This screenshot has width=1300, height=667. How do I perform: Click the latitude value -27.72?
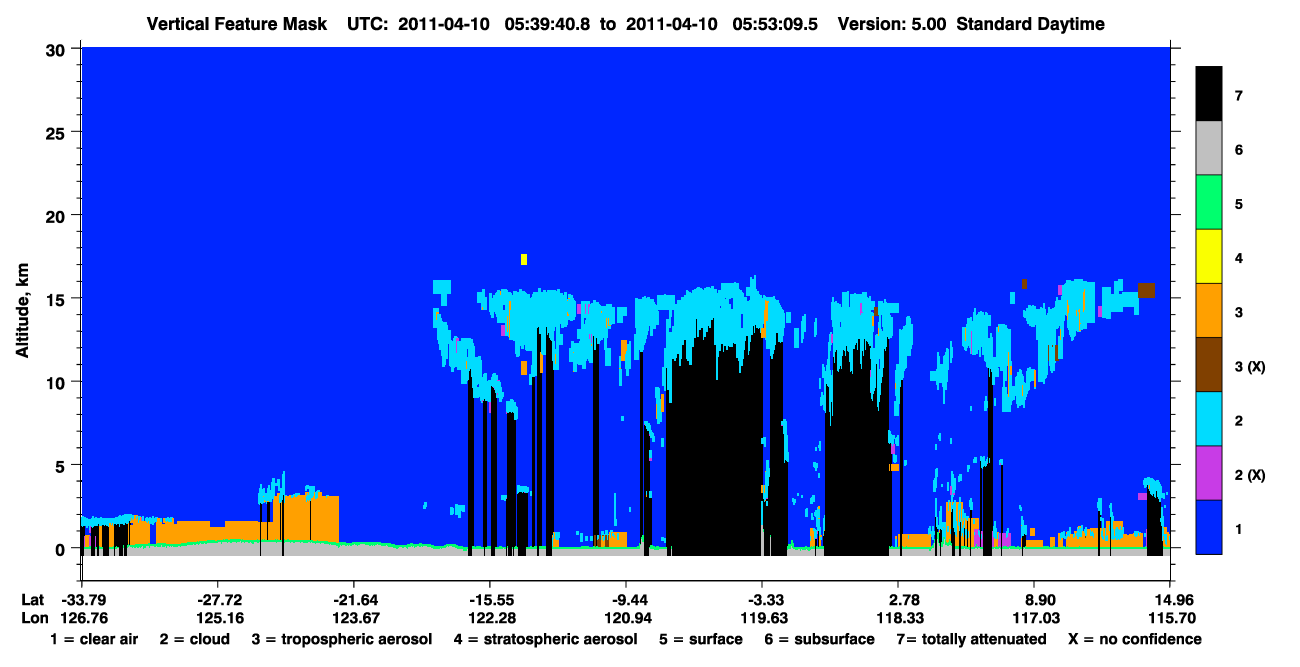(x=217, y=599)
